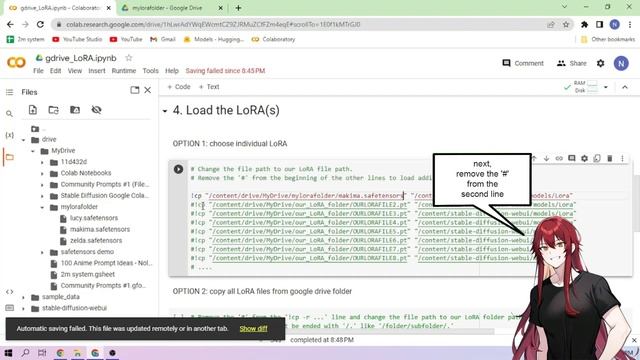The width and height of the screenshot is (640, 360).
Task: Refresh the Files panel listing
Action: click(x=53, y=110)
